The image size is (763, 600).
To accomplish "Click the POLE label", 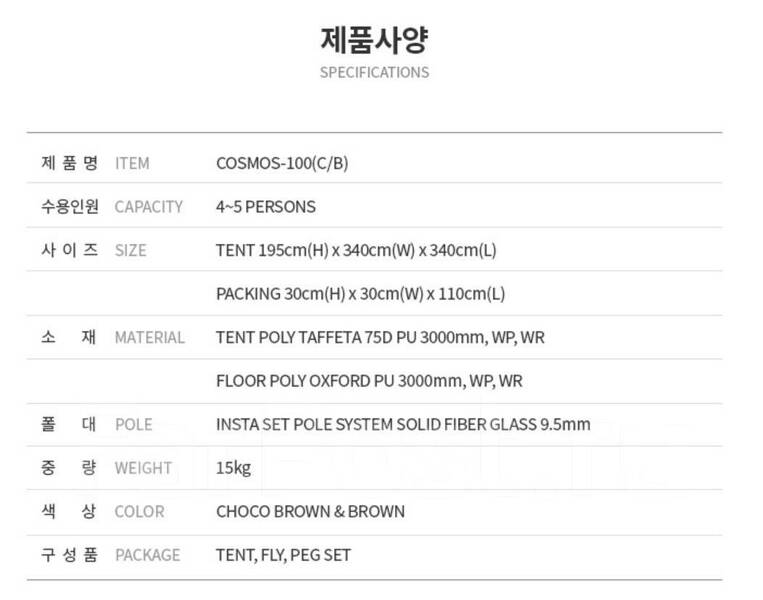I will (133, 425).
